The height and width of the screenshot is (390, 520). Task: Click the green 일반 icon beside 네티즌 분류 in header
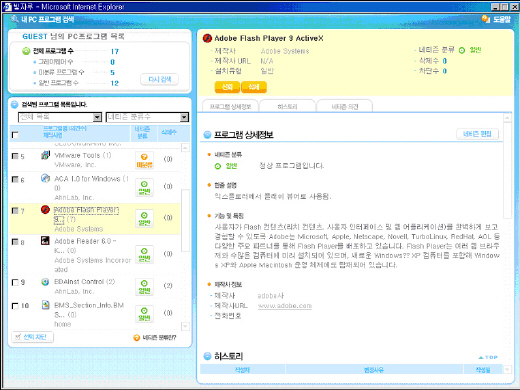tap(462, 50)
